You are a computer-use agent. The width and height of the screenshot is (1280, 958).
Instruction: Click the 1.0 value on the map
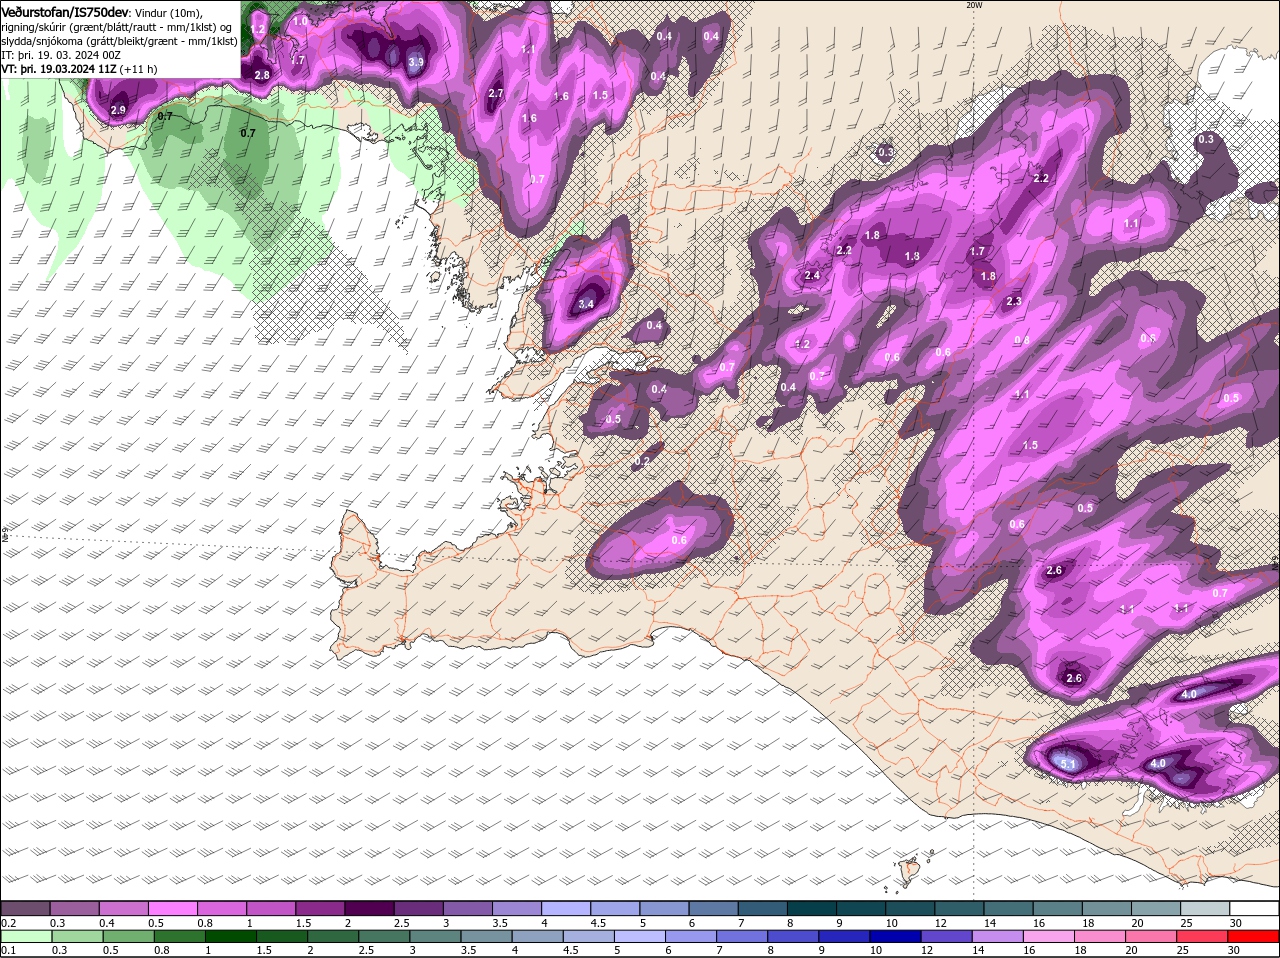click(x=300, y=21)
